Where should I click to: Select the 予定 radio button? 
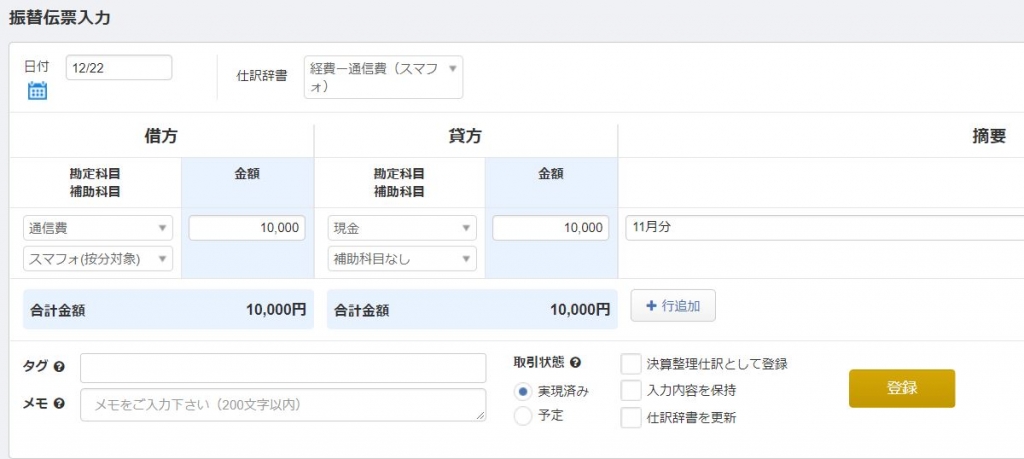pyautogui.click(x=522, y=416)
